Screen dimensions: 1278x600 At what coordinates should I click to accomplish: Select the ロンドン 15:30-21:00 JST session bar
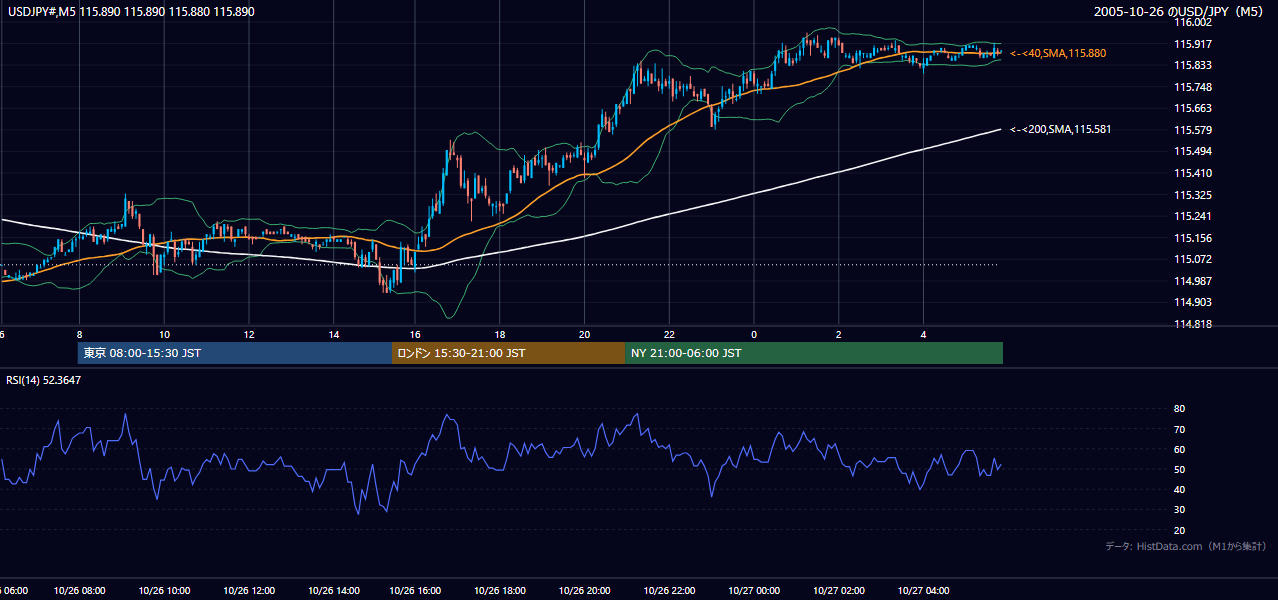(508, 353)
